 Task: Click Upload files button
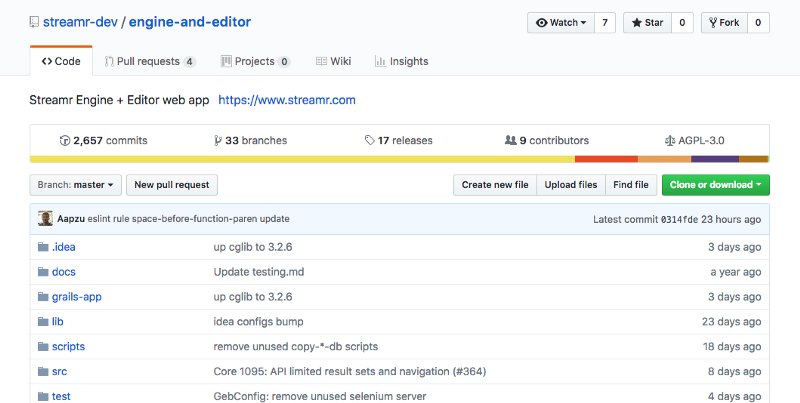tap(571, 185)
